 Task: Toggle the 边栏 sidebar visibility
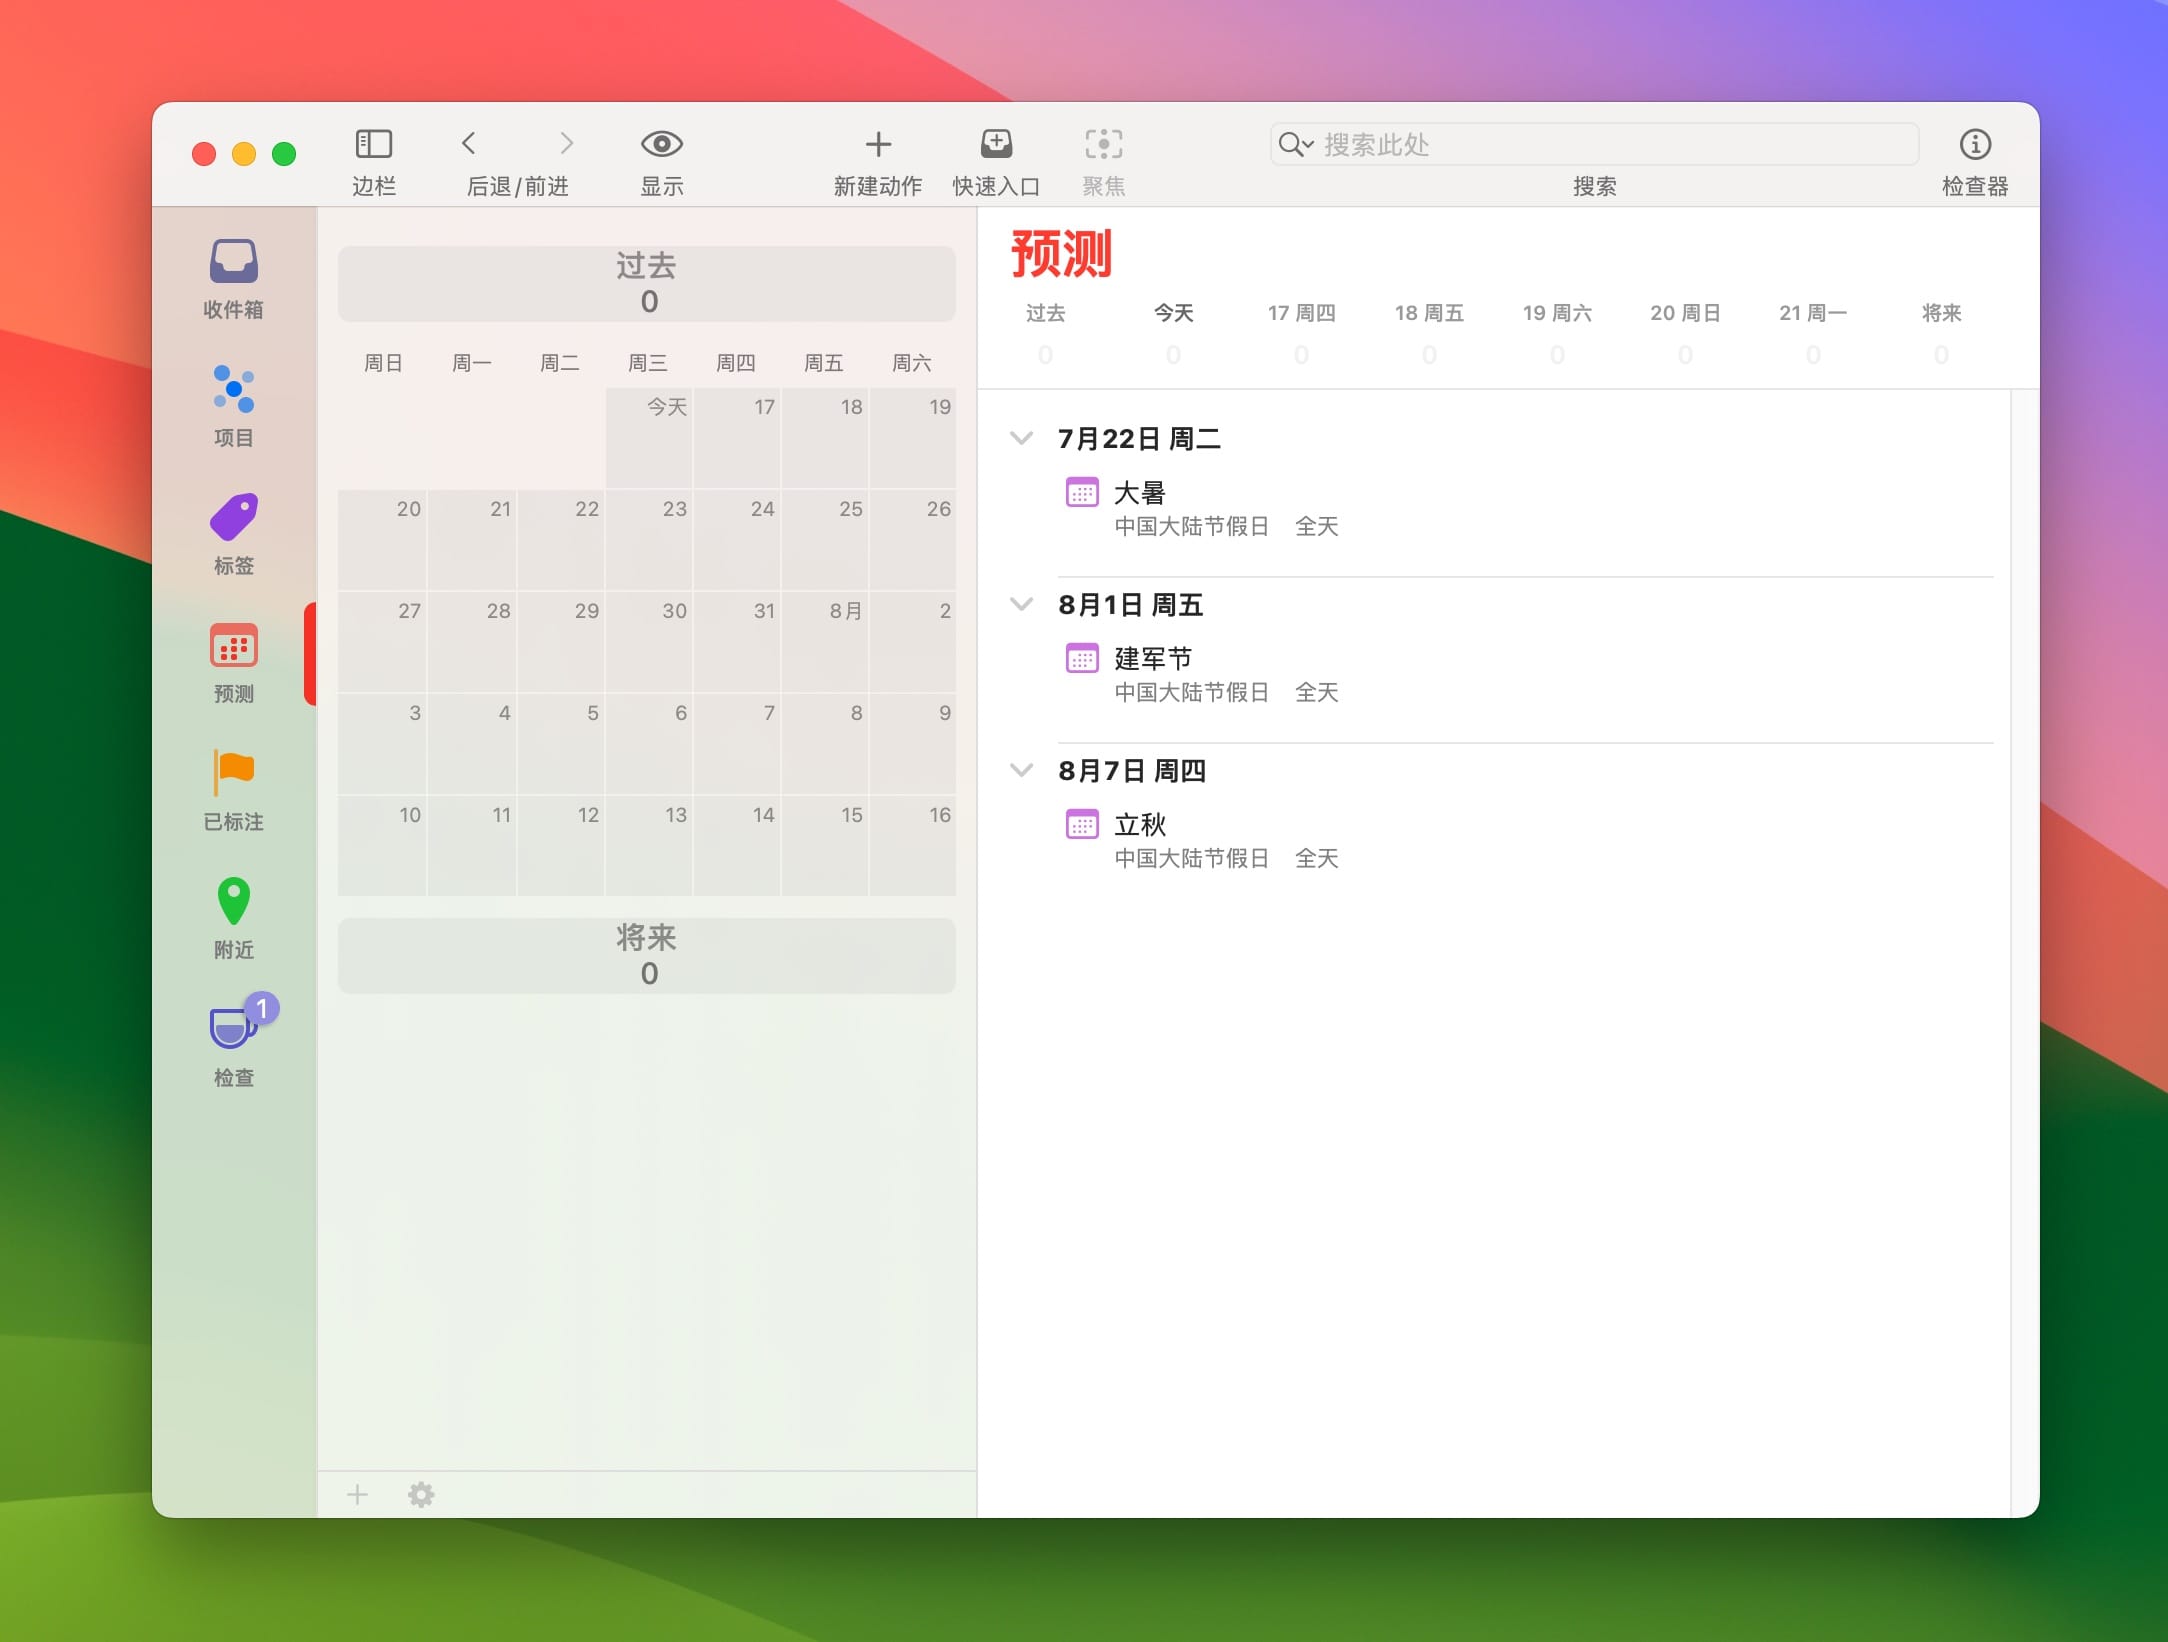pyautogui.click(x=373, y=145)
